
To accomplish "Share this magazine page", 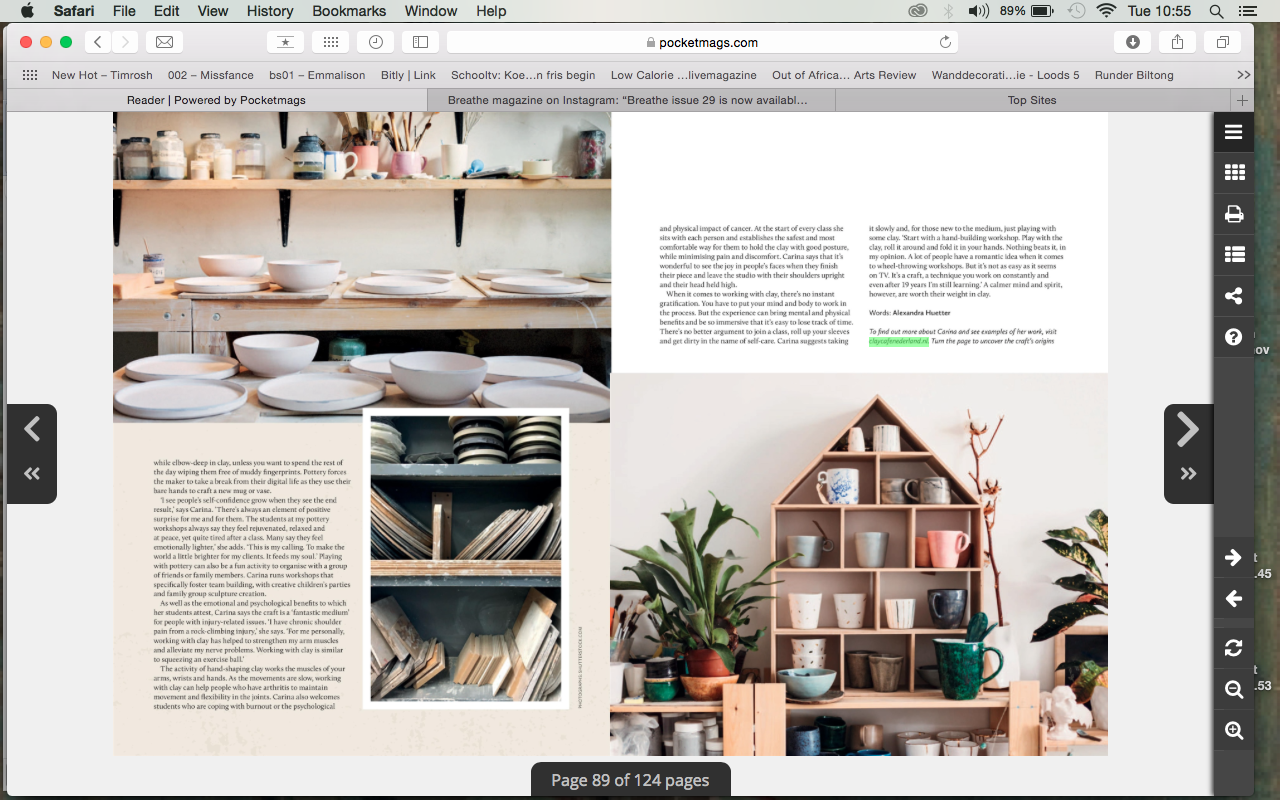I will 1234,296.
